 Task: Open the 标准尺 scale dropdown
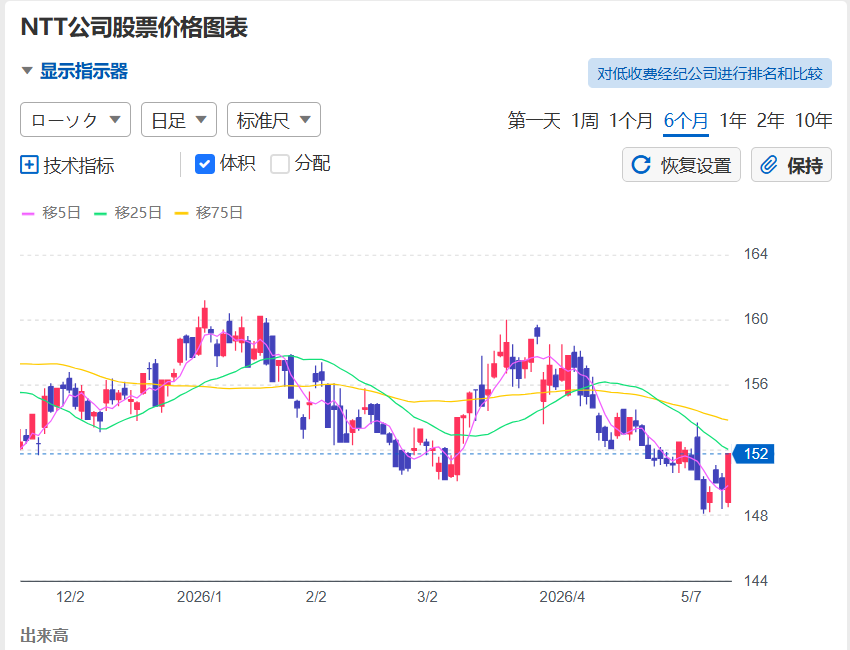(274, 120)
